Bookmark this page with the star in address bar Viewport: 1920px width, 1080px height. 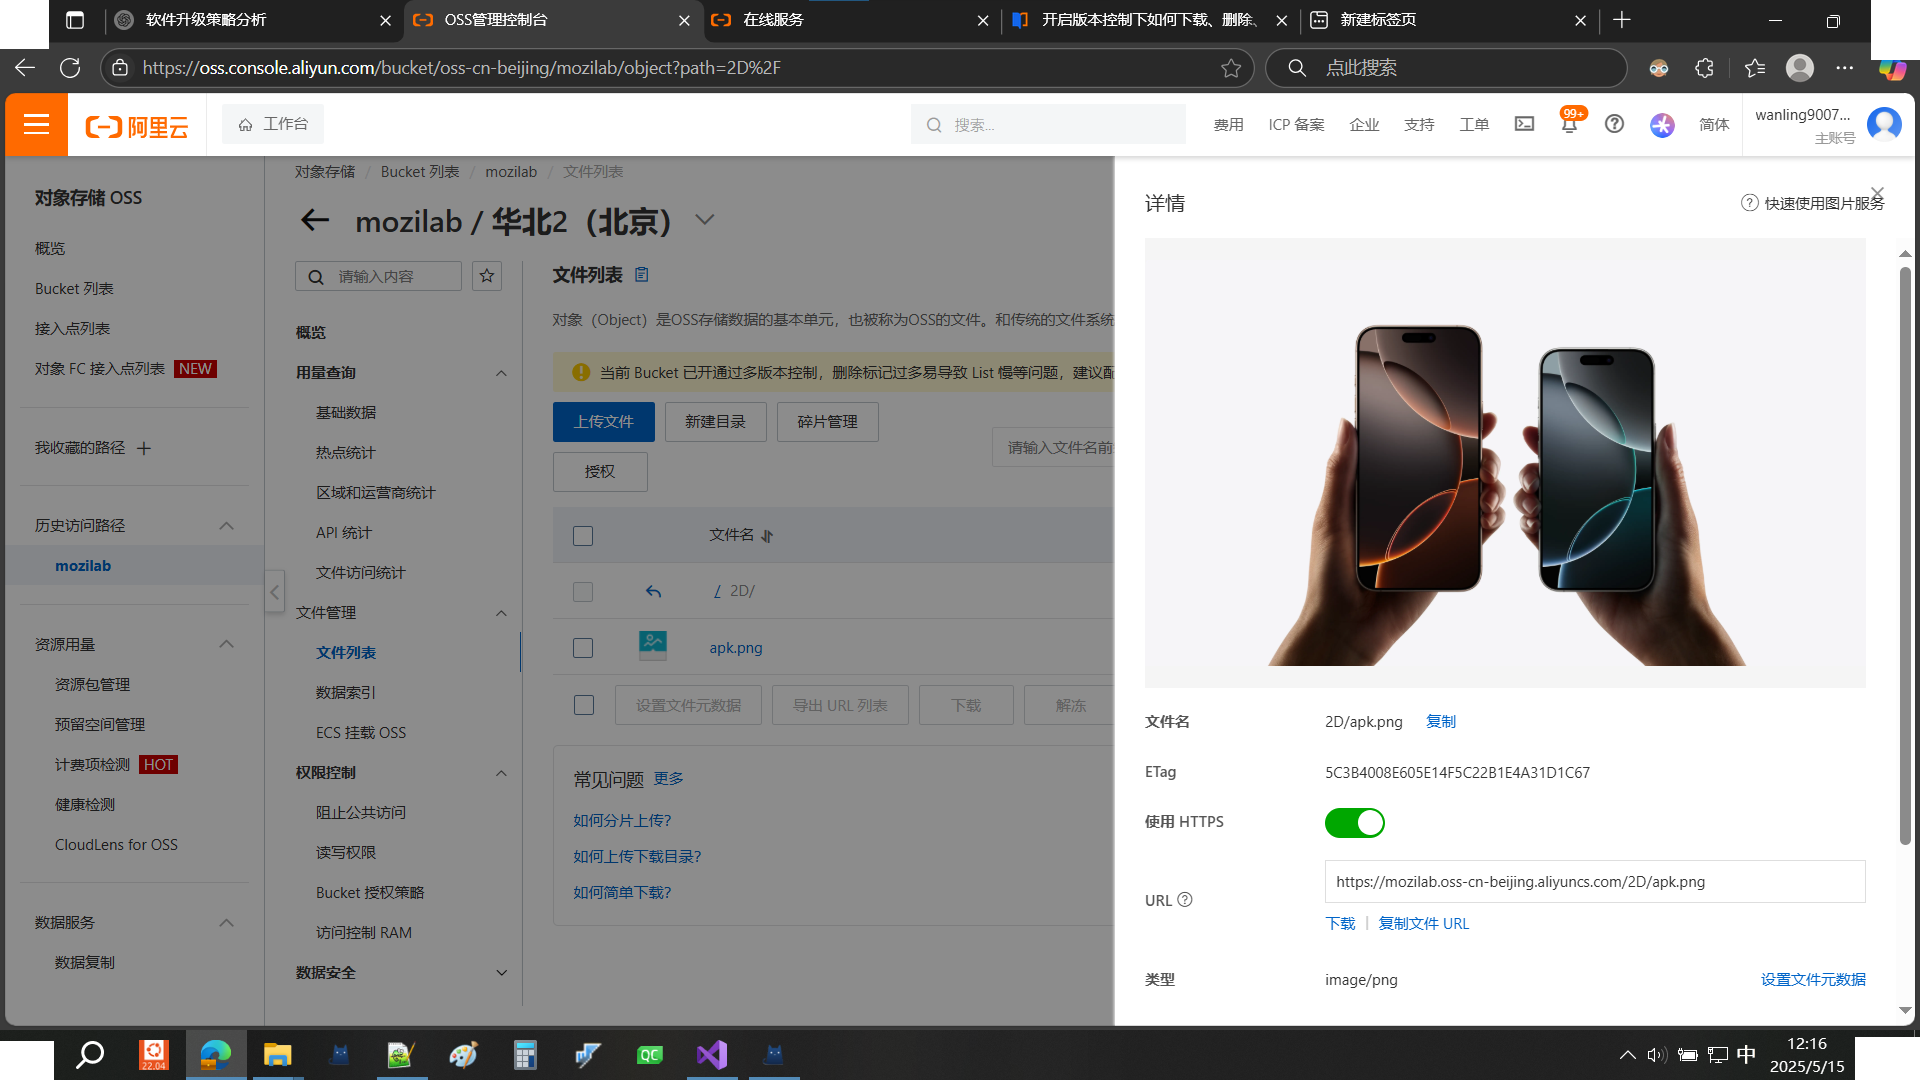tap(1231, 68)
